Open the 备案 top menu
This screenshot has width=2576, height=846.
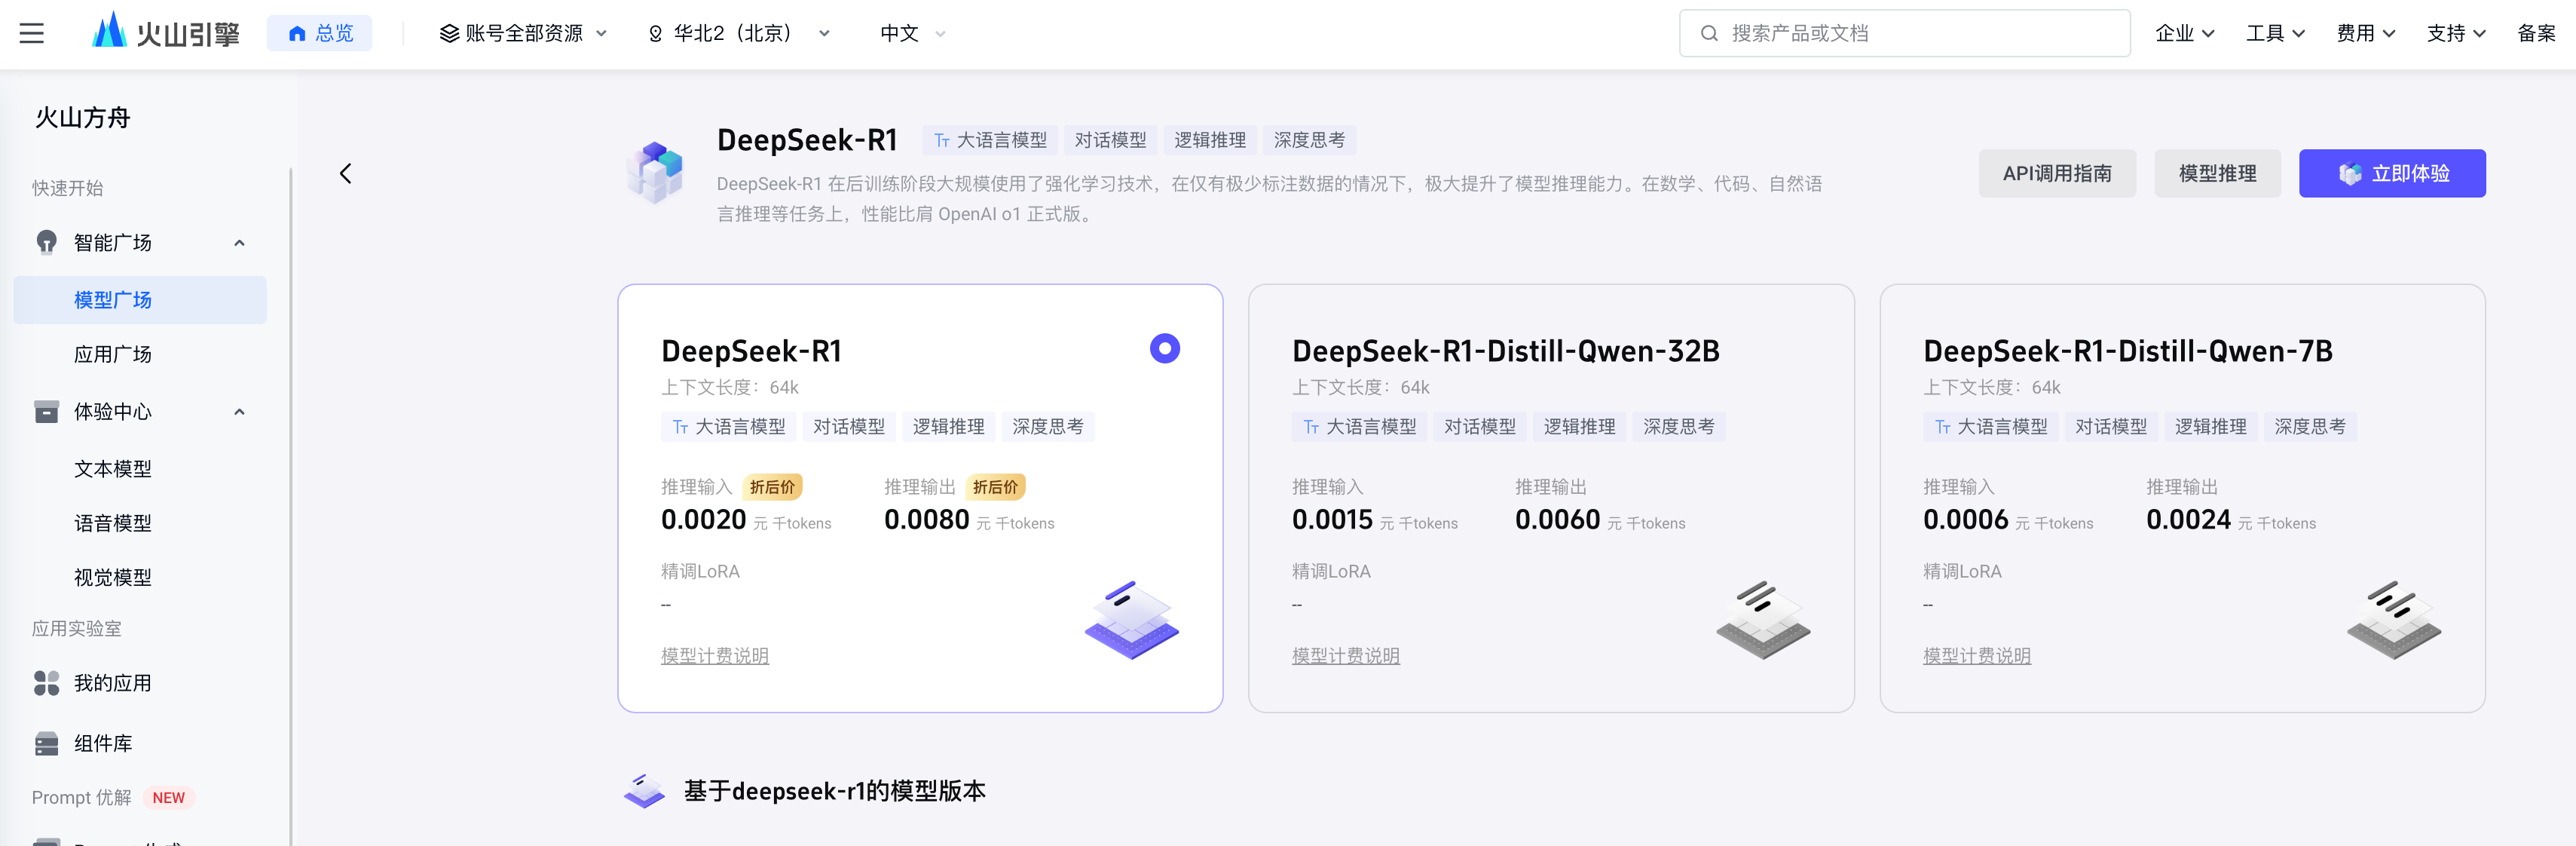[2536, 33]
